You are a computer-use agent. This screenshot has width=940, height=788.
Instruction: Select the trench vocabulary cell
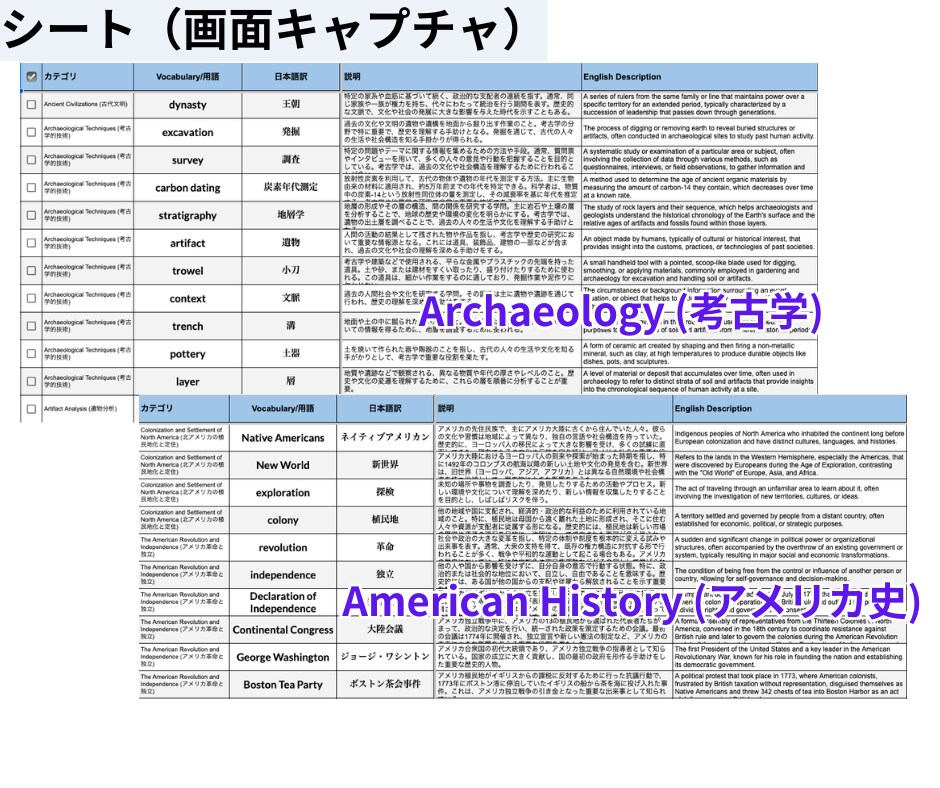point(188,326)
